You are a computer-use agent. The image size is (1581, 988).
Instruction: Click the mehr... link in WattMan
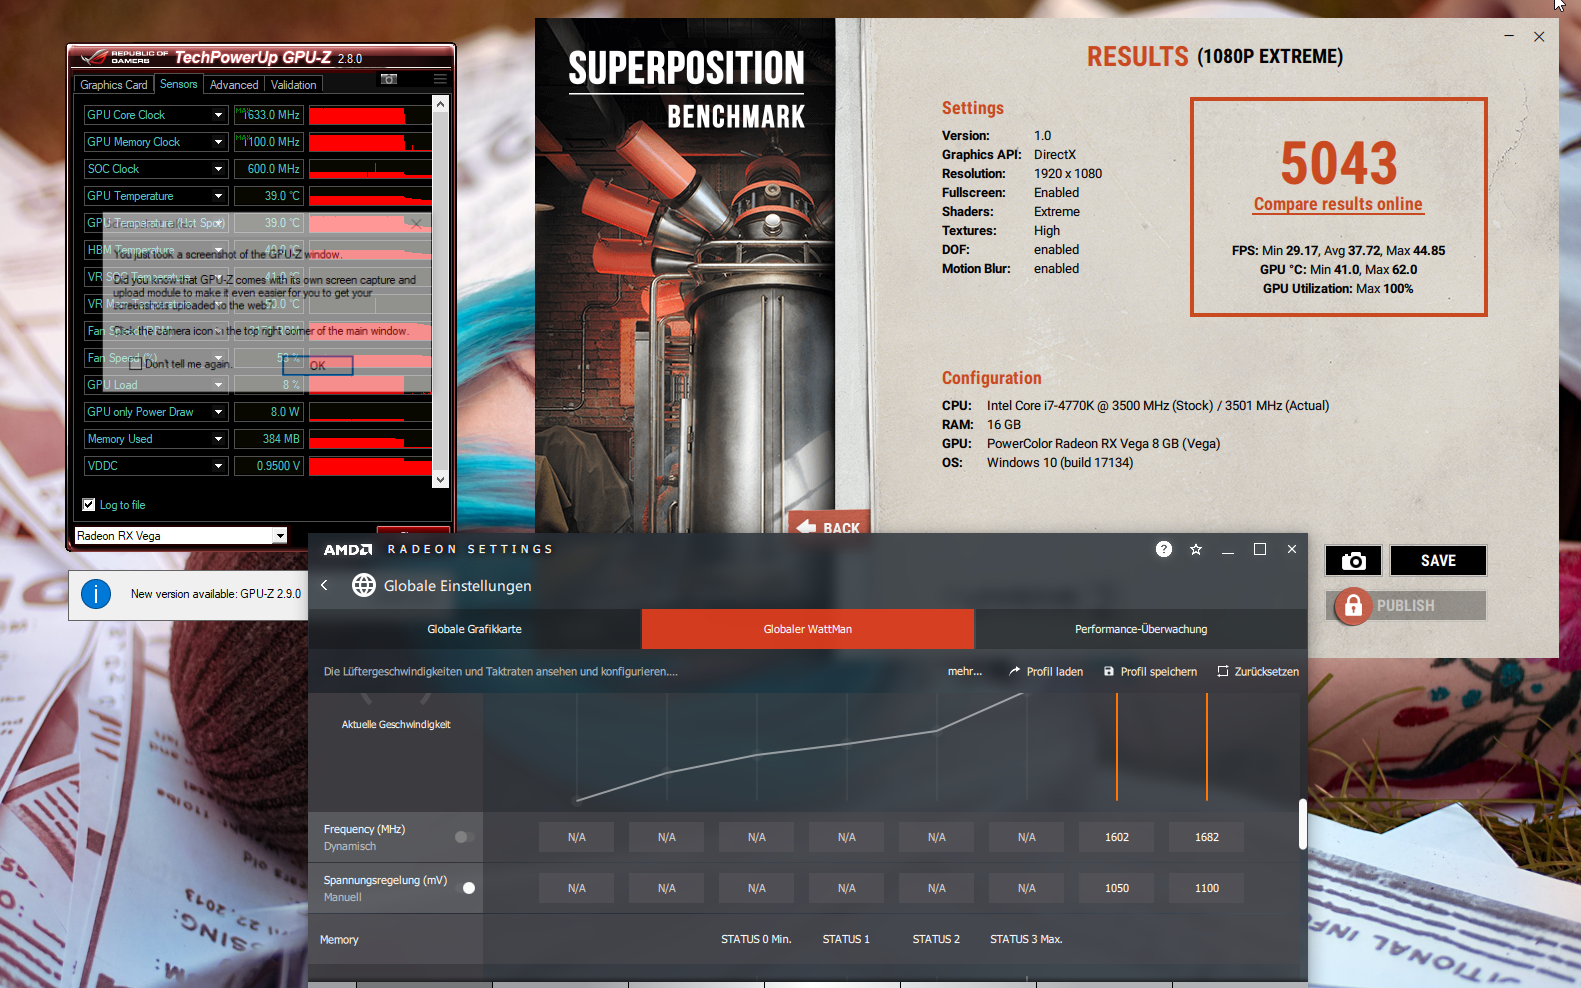coord(965,671)
